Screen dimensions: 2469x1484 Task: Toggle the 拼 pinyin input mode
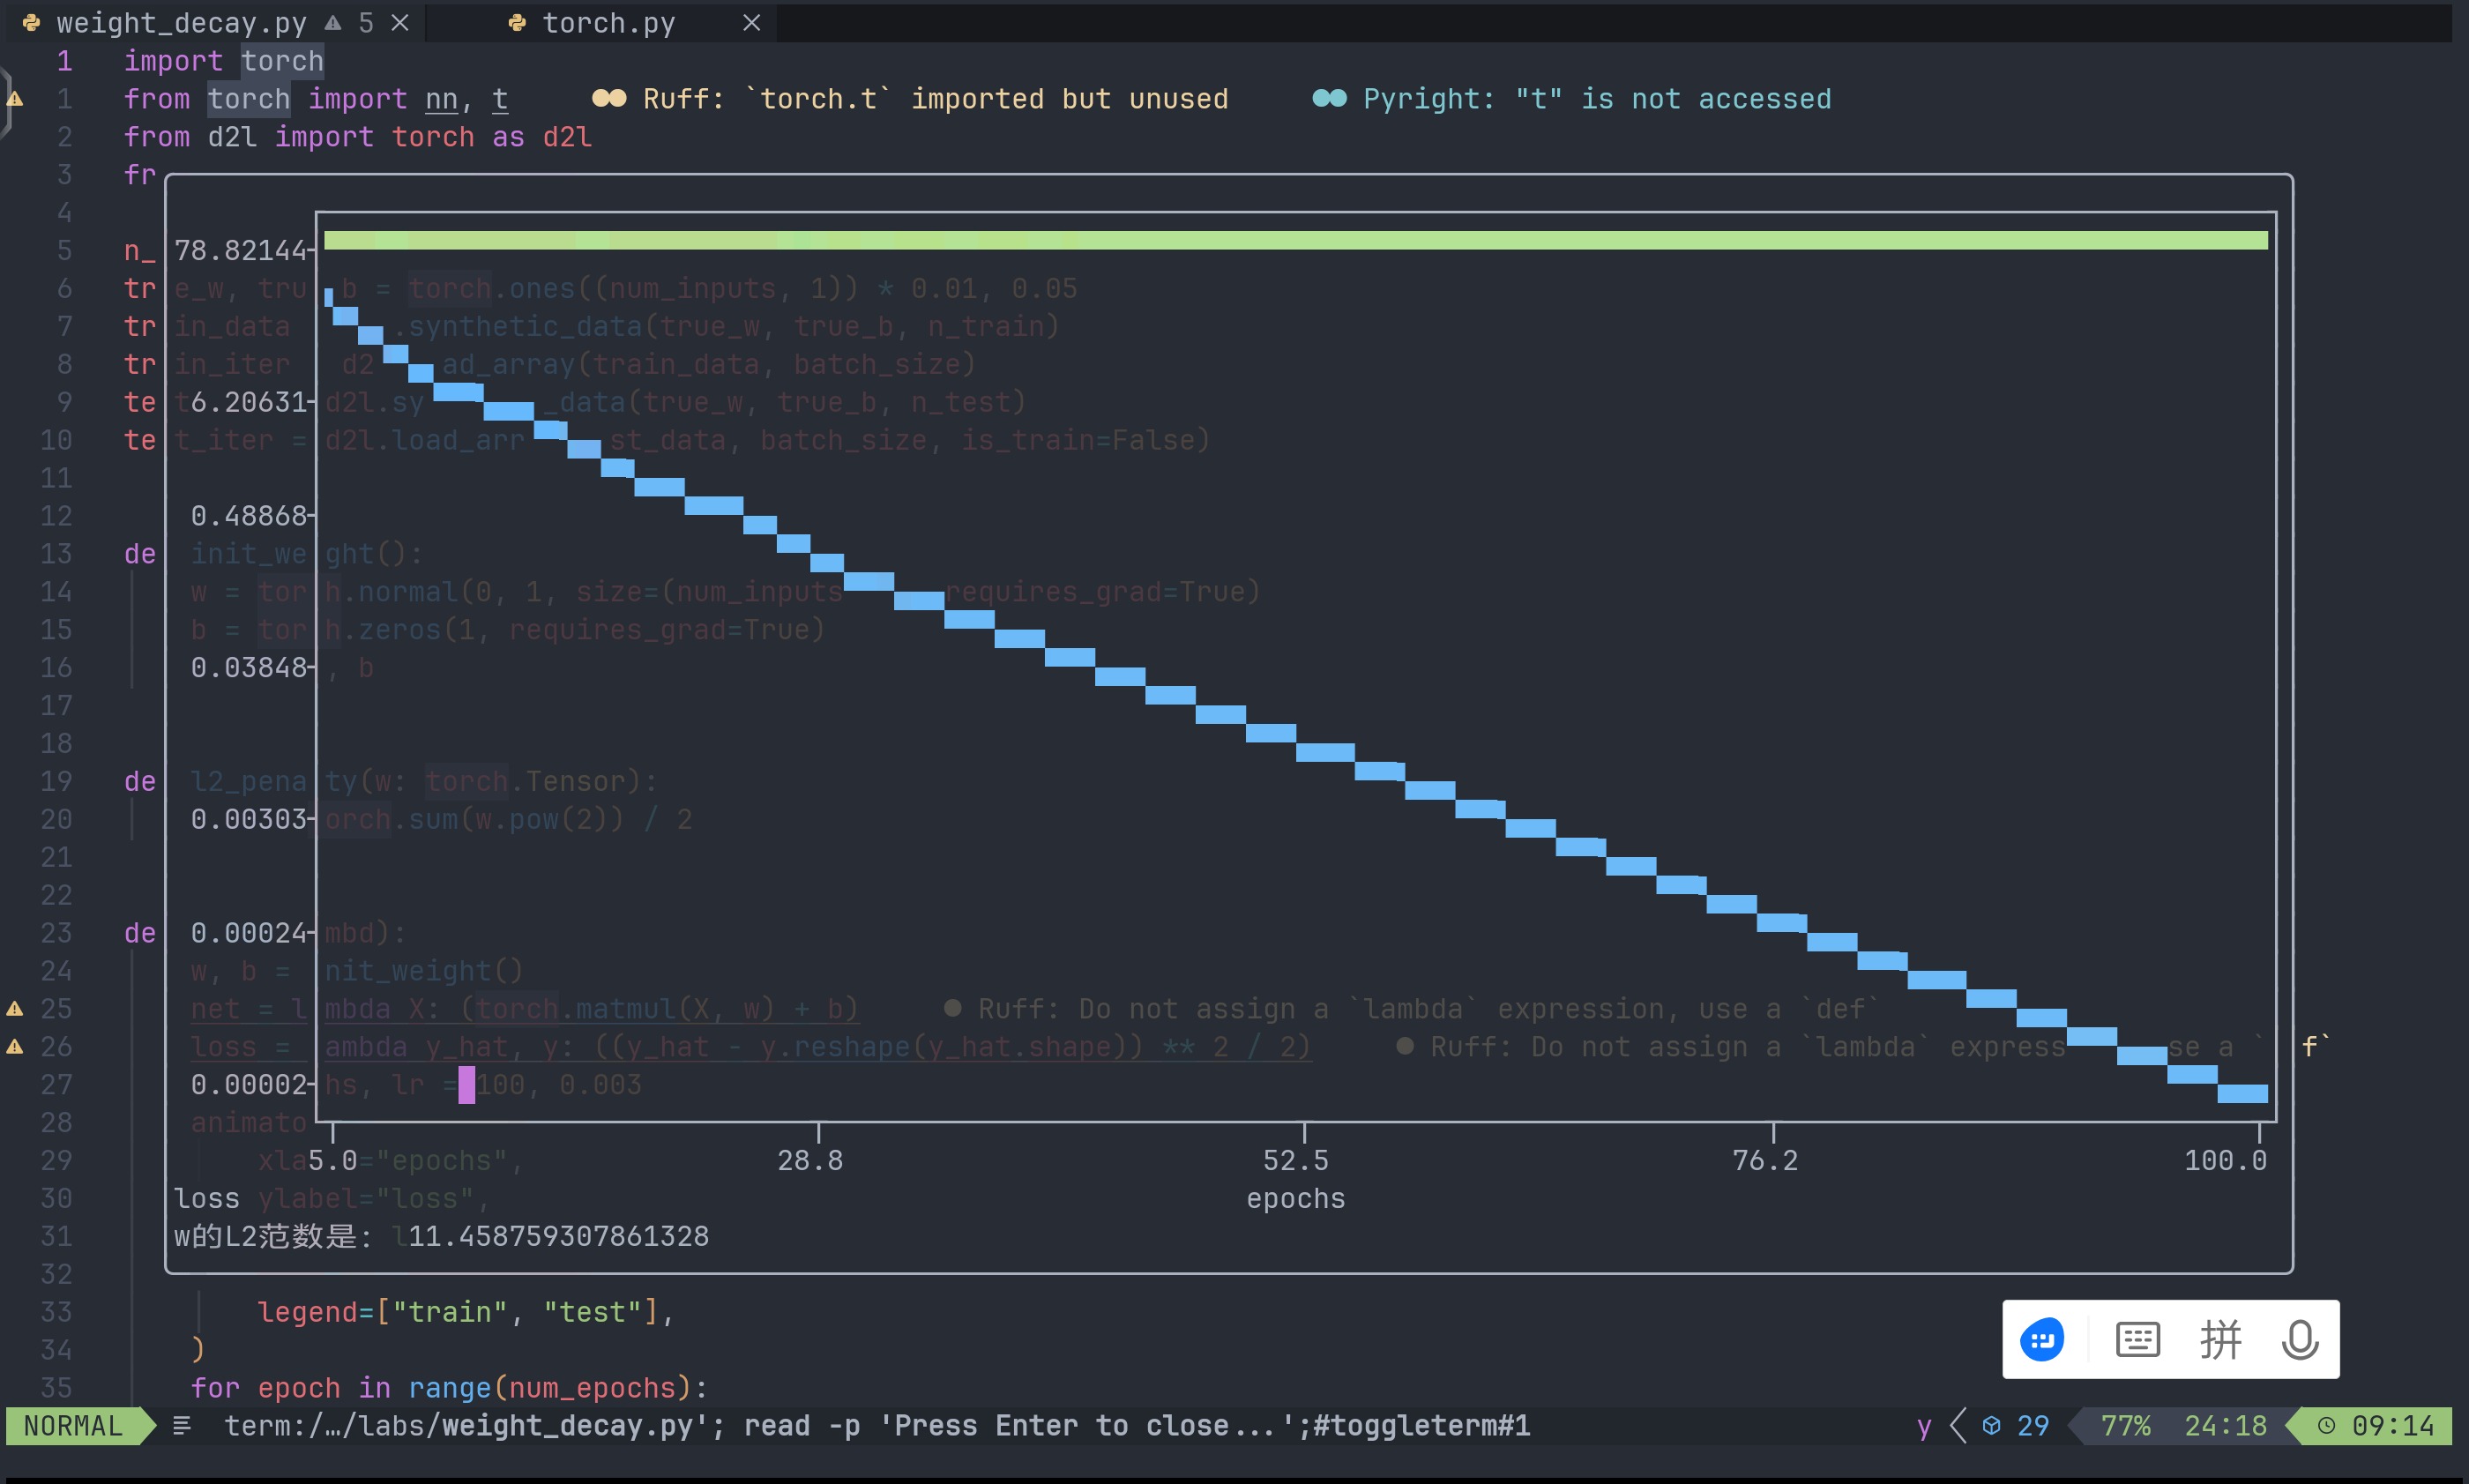point(2220,1339)
